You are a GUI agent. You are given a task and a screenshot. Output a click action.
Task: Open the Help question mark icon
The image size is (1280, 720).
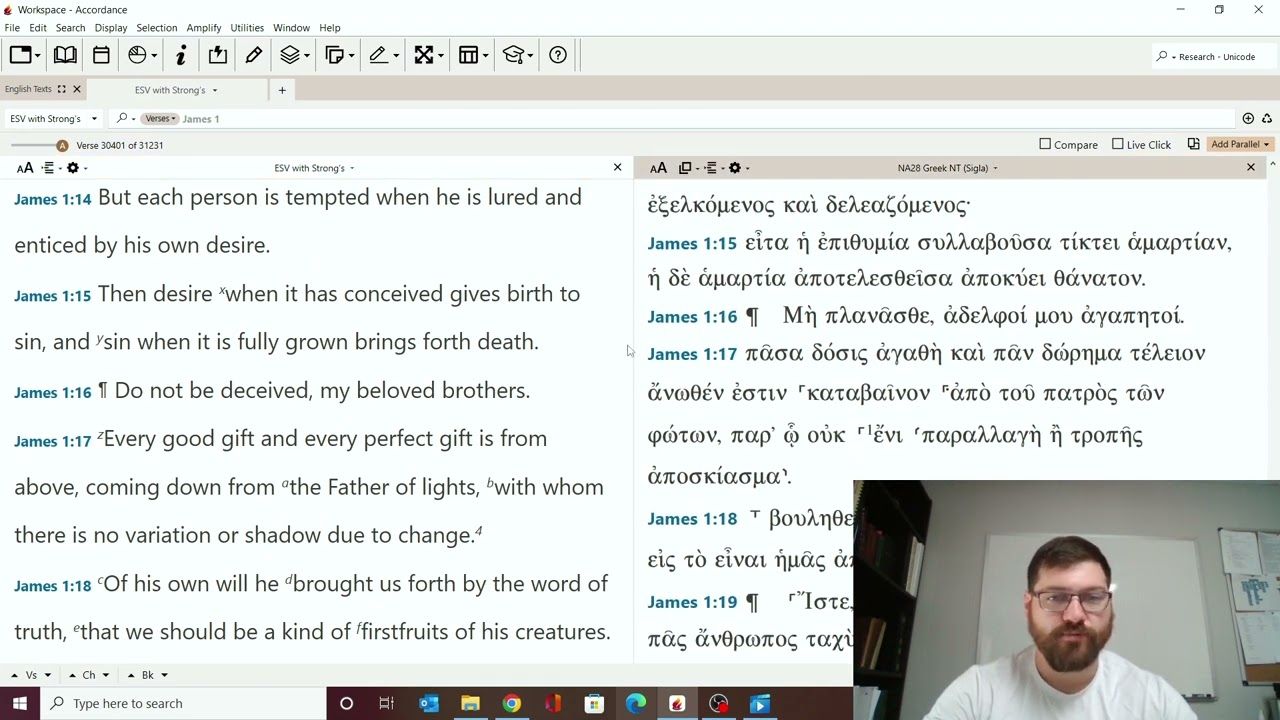coord(558,56)
